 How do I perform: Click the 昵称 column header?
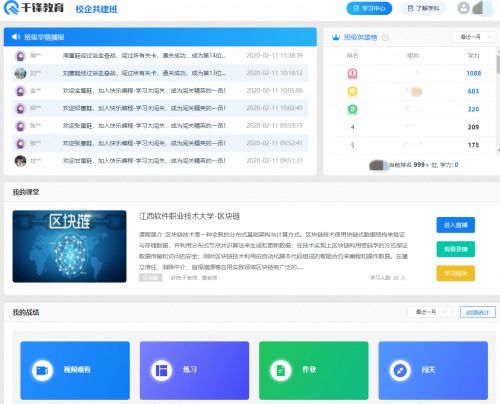[x=413, y=55]
